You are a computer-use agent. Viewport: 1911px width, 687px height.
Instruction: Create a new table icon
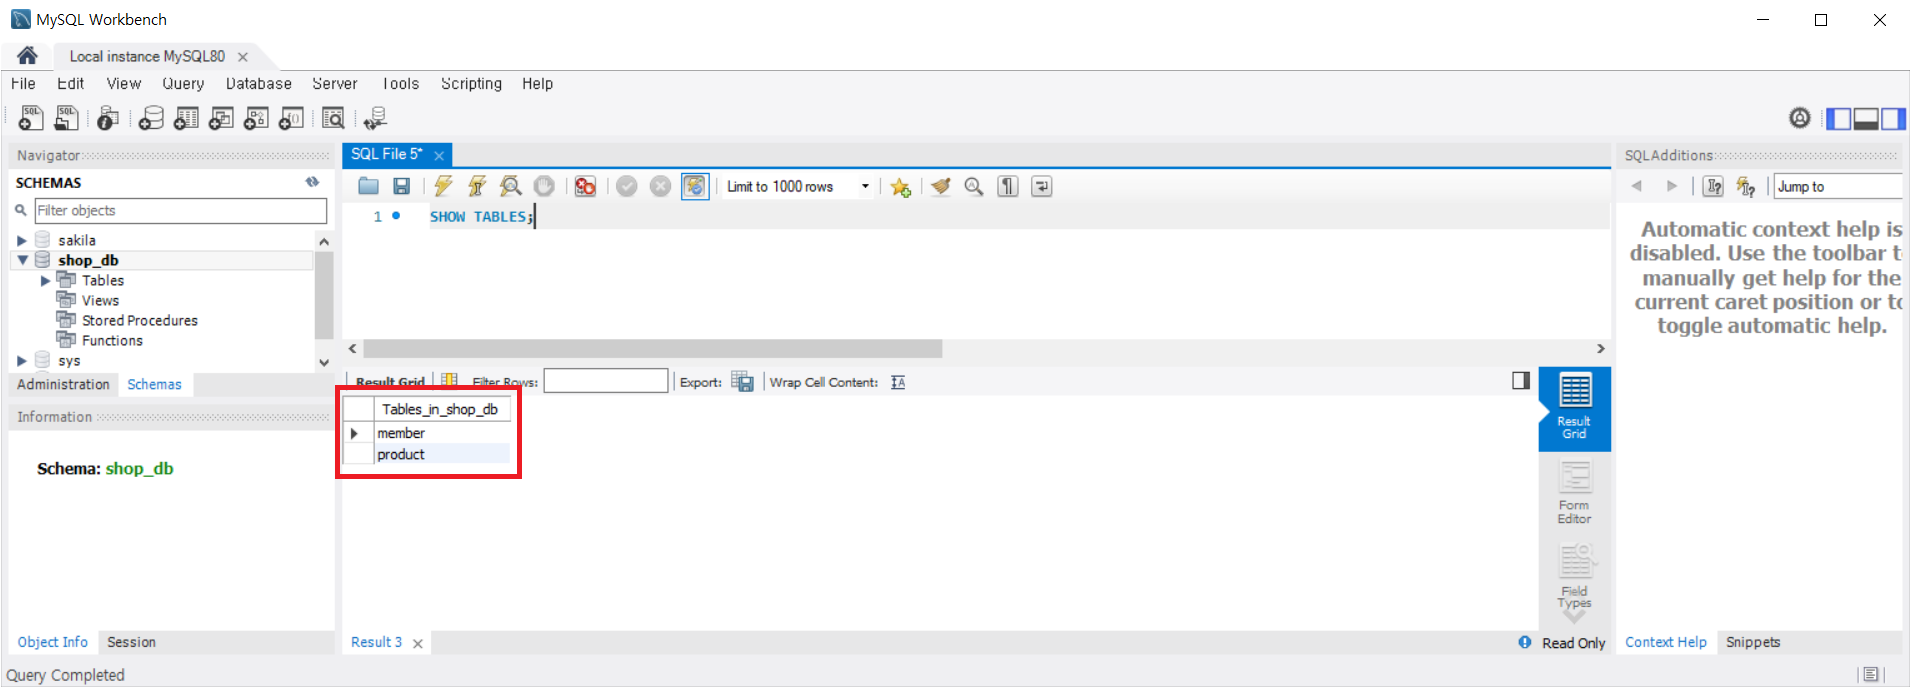[x=186, y=118]
